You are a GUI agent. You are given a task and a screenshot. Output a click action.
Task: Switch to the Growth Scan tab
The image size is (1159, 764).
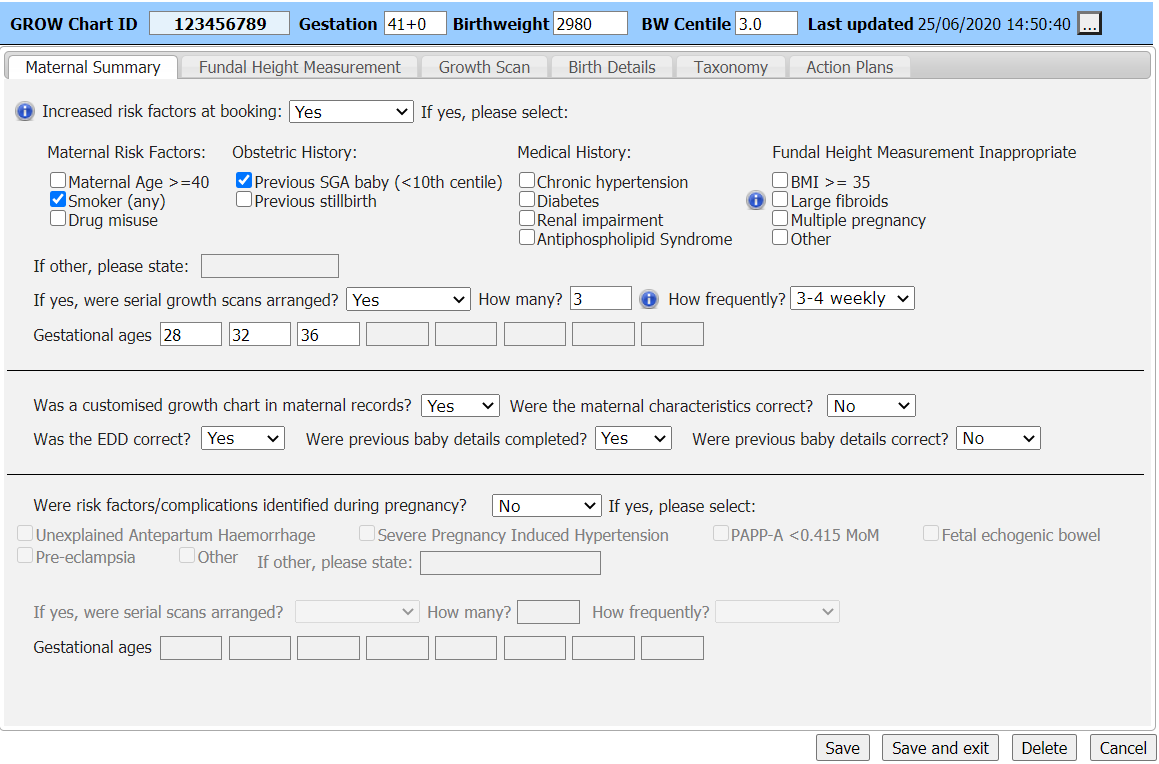coord(484,66)
